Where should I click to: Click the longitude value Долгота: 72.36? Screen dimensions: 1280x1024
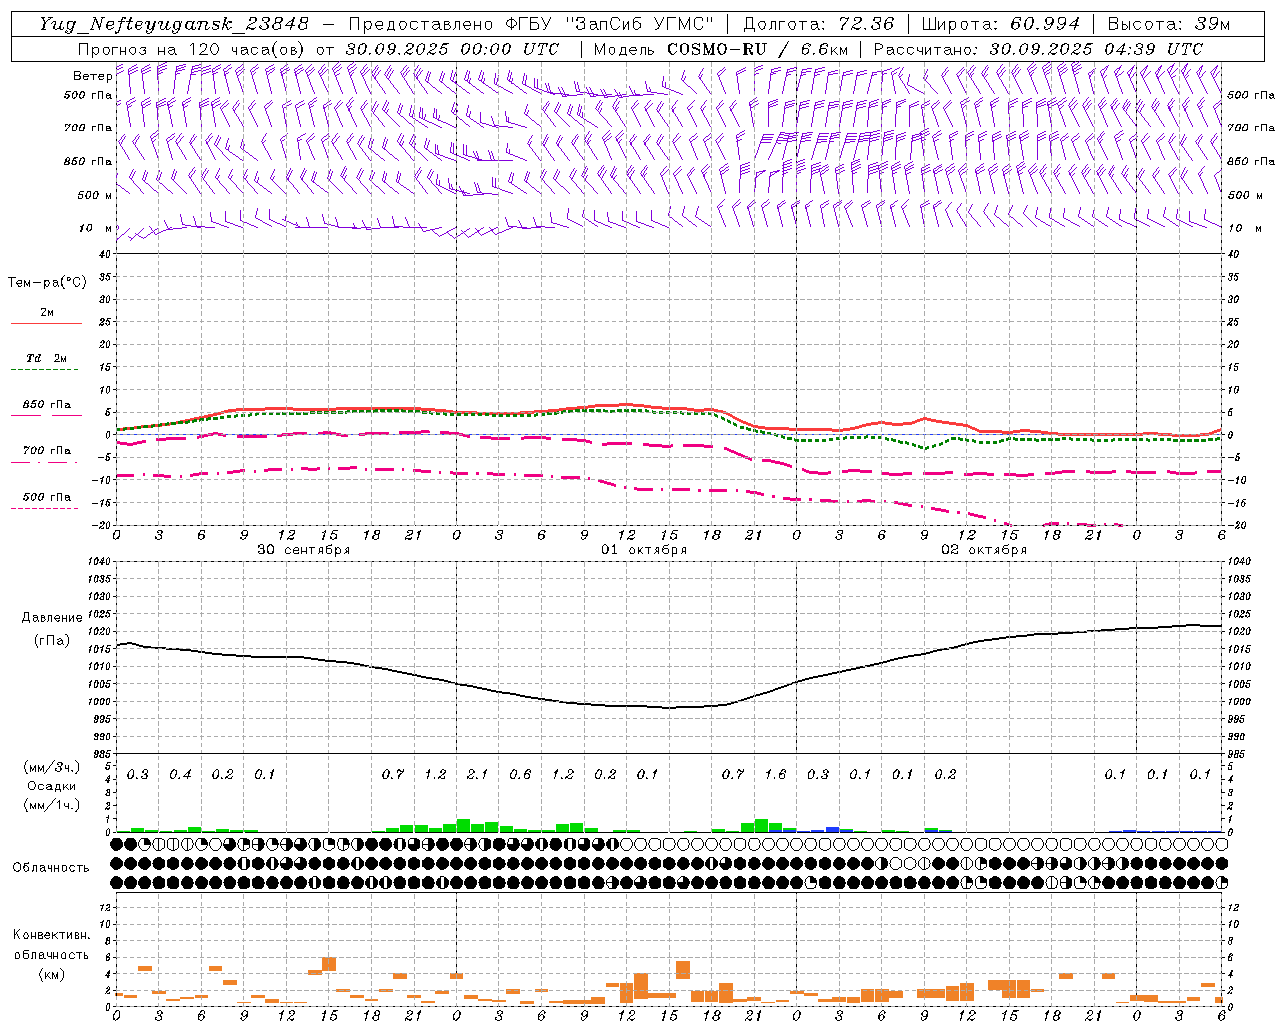tap(818, 24)
